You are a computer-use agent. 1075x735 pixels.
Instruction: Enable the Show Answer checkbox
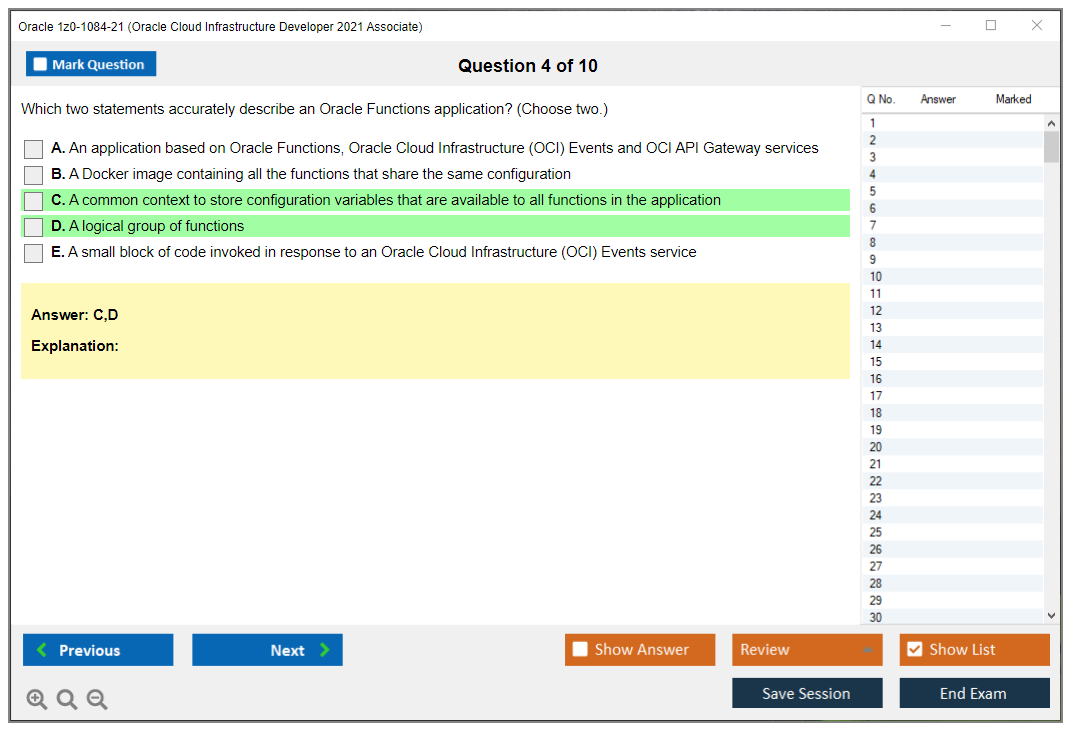[580, 649]
